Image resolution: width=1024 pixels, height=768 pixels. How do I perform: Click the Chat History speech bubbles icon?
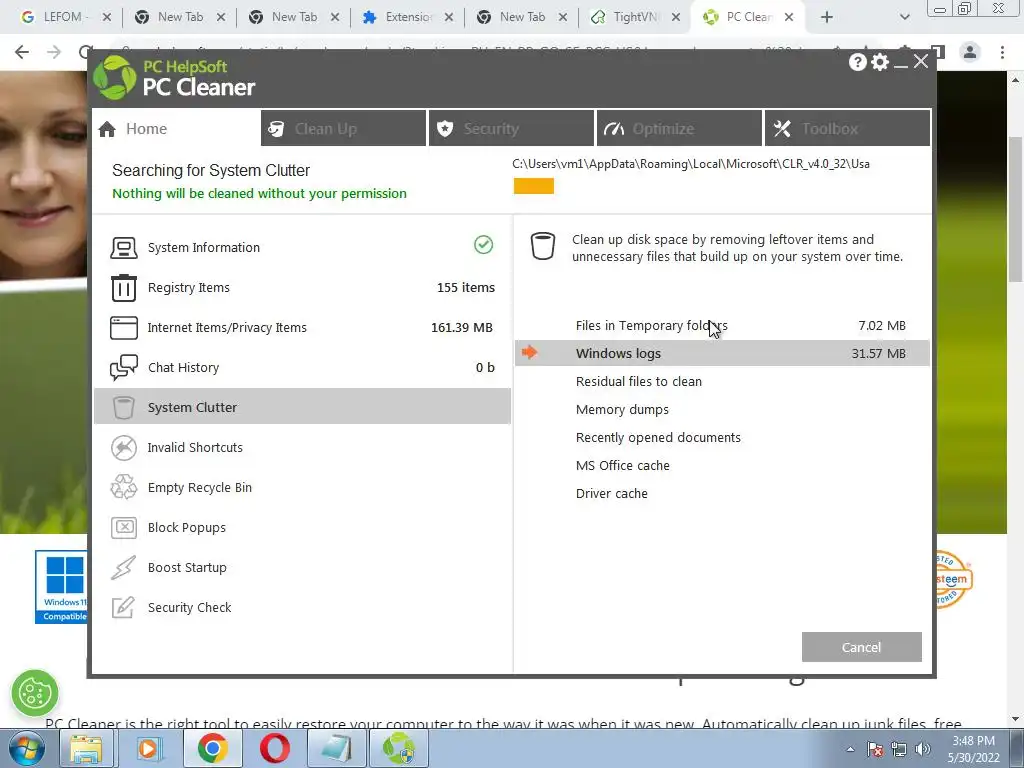[x=123, y=368]
